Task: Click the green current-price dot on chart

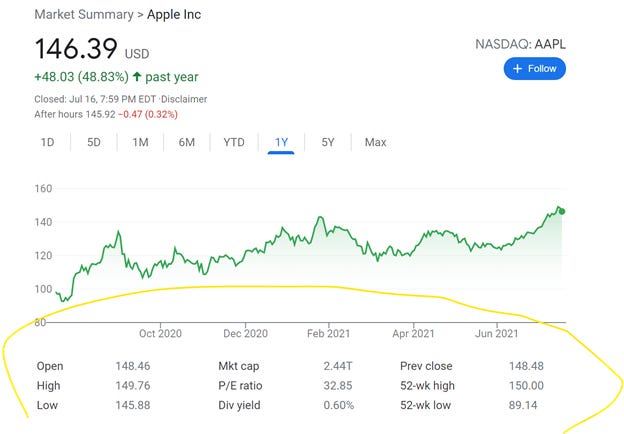Action: (562, 212)
